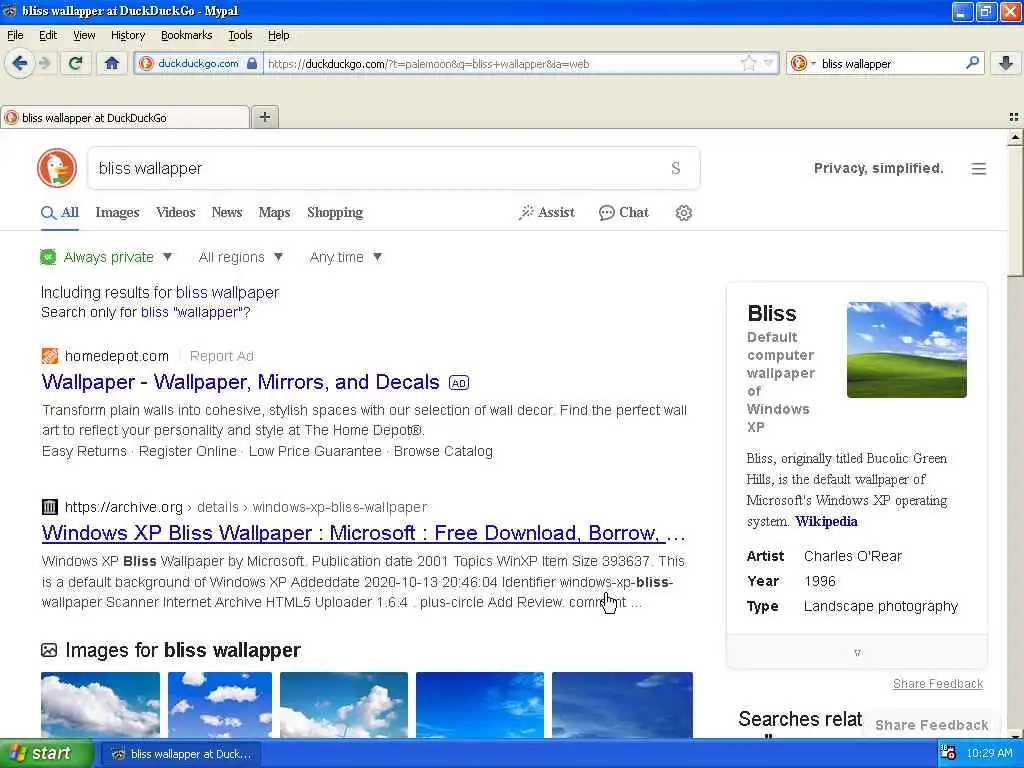Expand the Any time dropdown
This screenshot has height=768, width=1024.
click(346, 257)
